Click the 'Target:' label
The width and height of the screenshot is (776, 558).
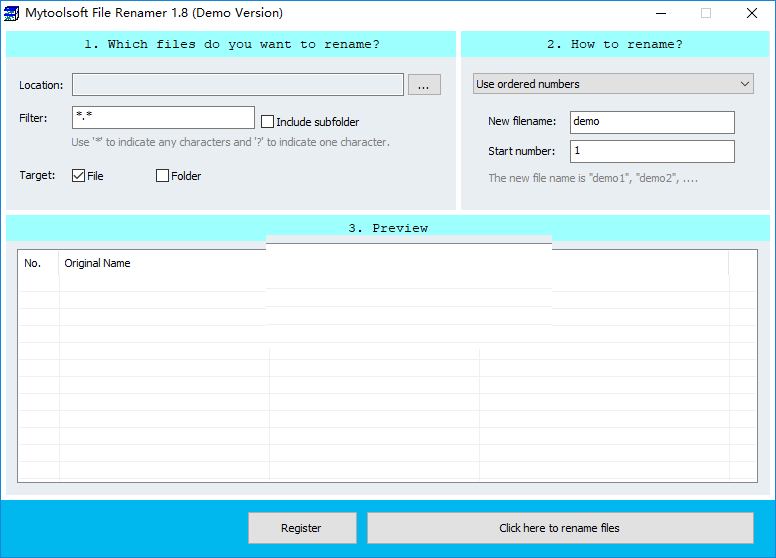coord(37,175)
